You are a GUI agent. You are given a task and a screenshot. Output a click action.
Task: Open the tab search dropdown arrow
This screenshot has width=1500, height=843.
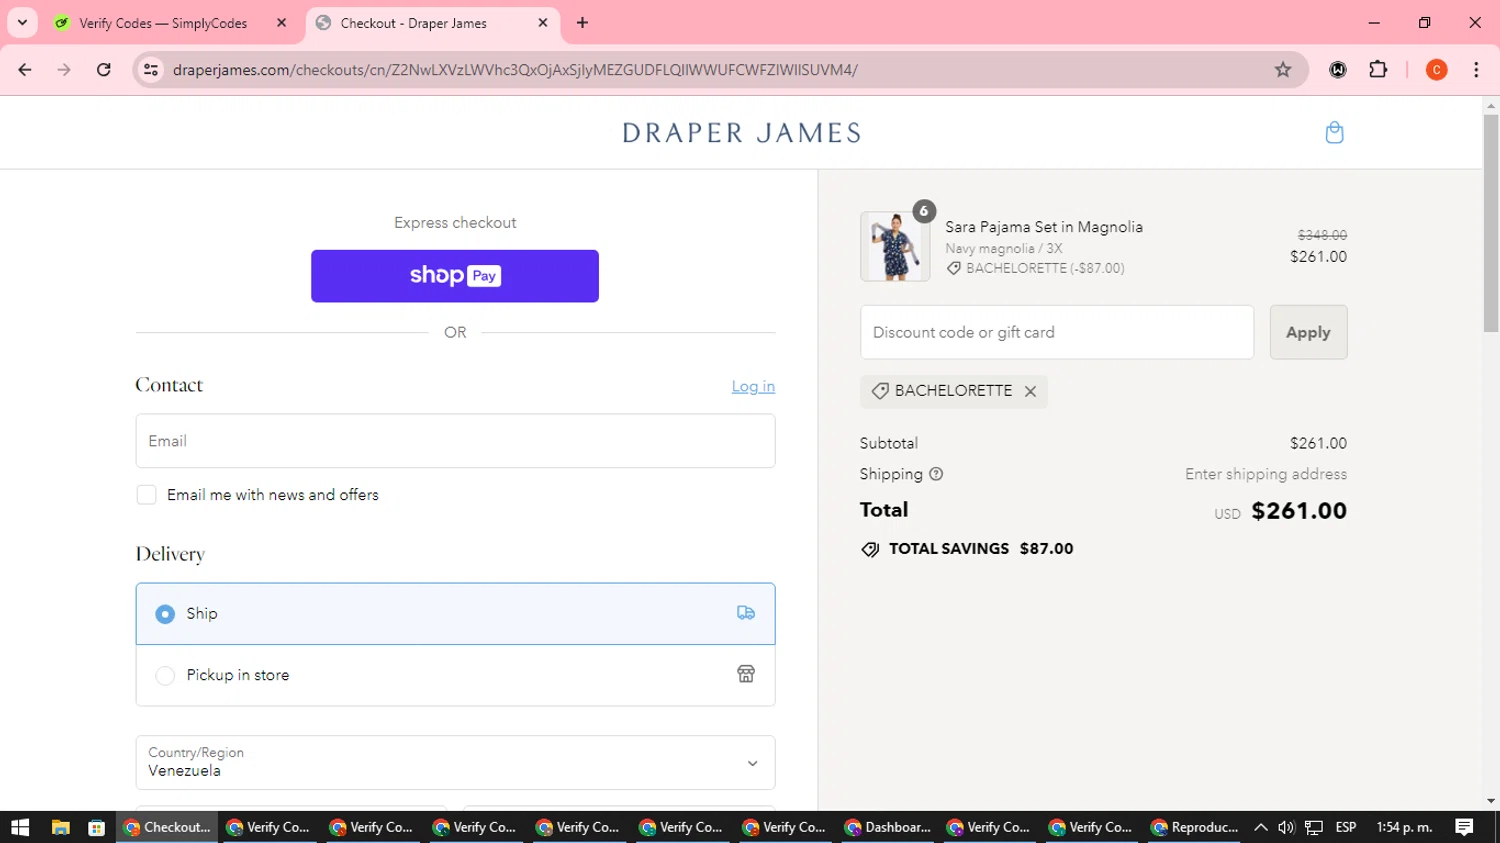point(22,22)
